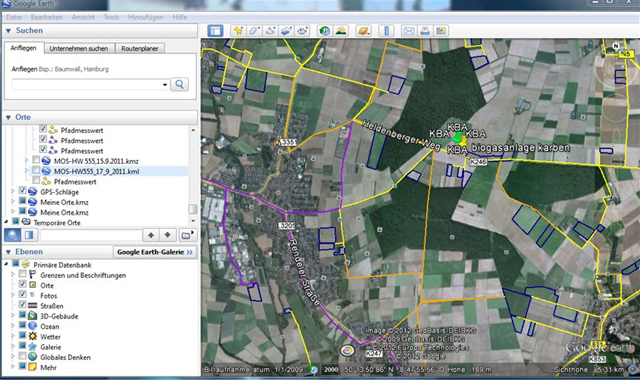640x380 pixels.
Task: Open the Ruler measurement tool
Action: (x=386, y=31)
